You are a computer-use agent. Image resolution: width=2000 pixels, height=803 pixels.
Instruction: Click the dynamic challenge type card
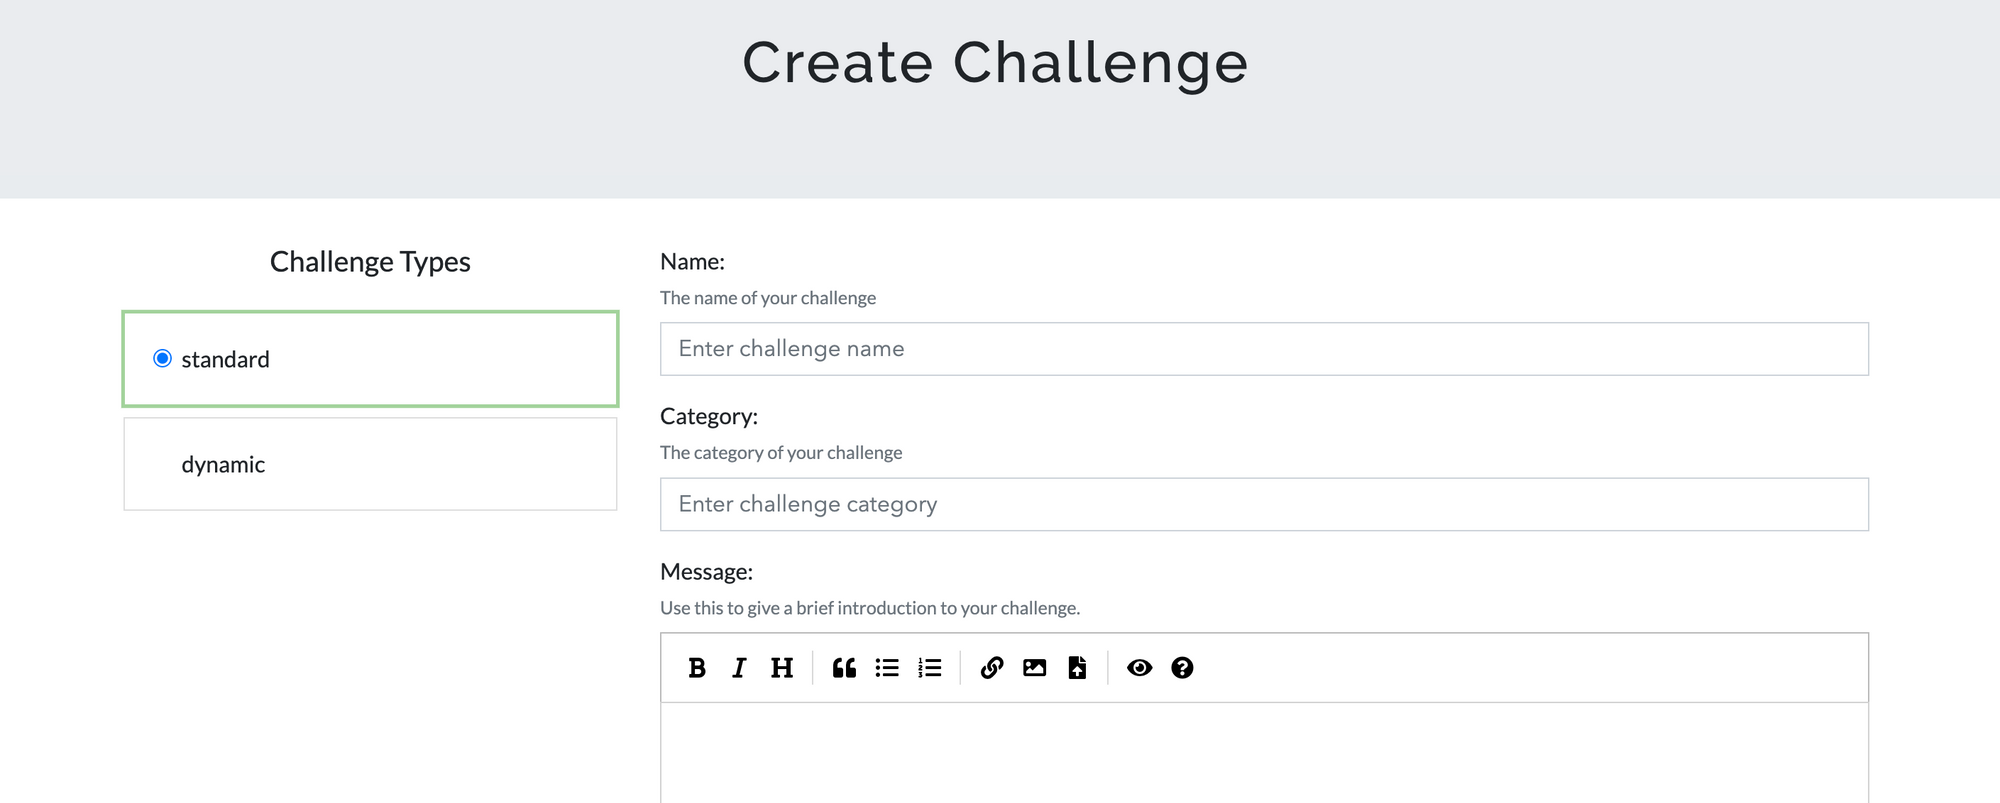(369, 463)
